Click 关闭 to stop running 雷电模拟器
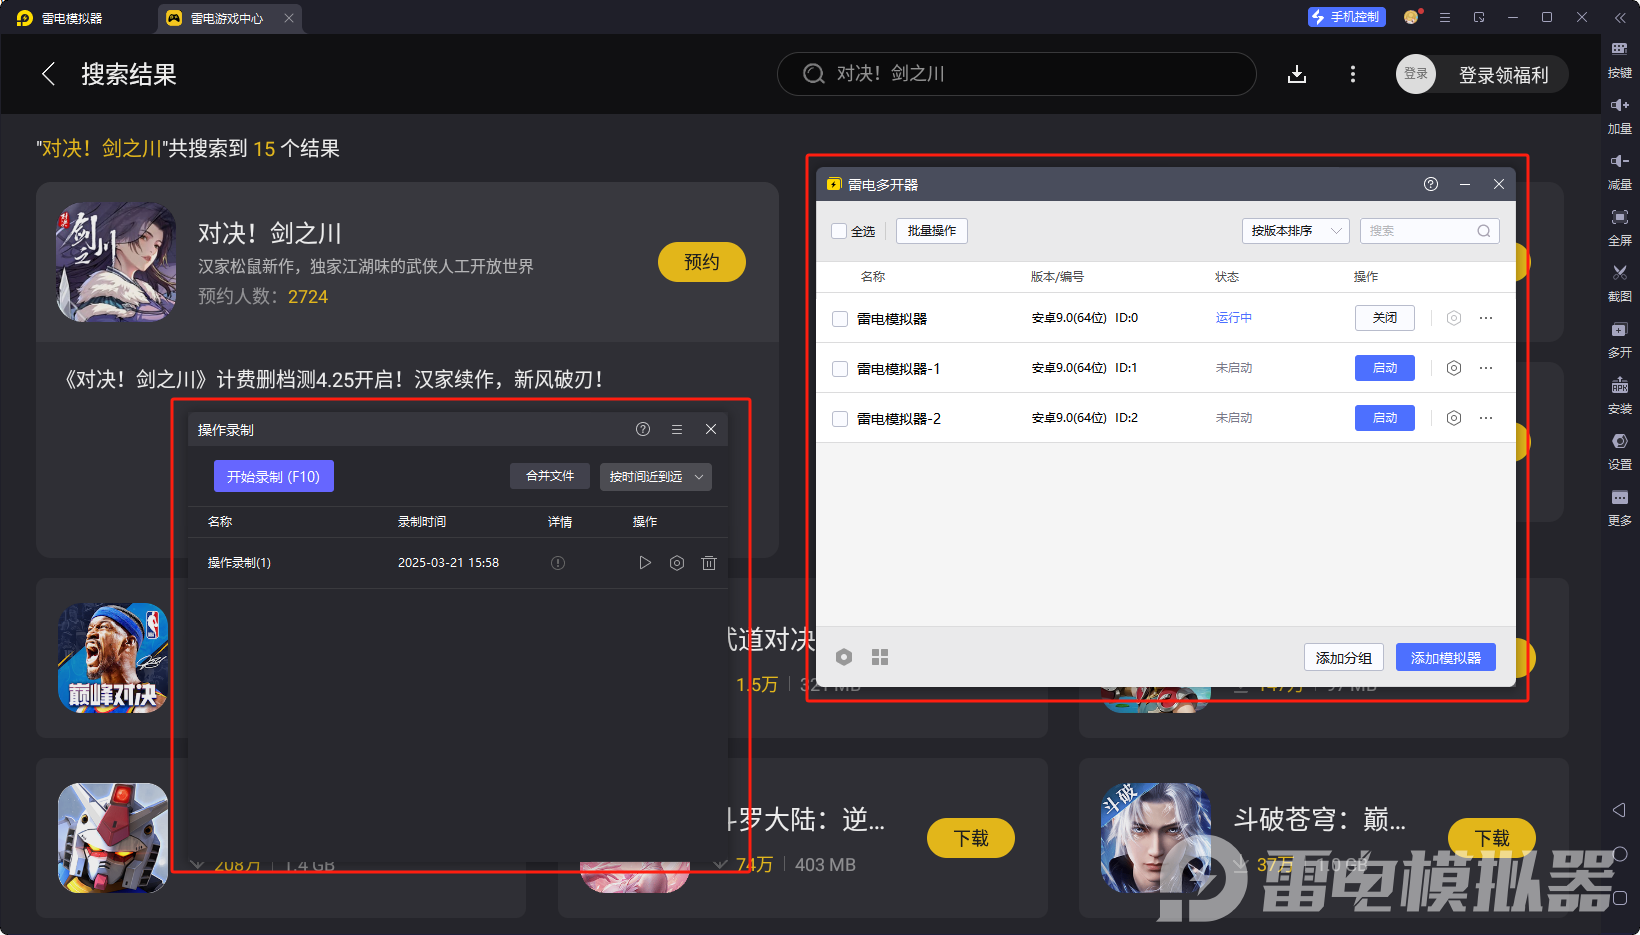 [x=1385, y=318]
